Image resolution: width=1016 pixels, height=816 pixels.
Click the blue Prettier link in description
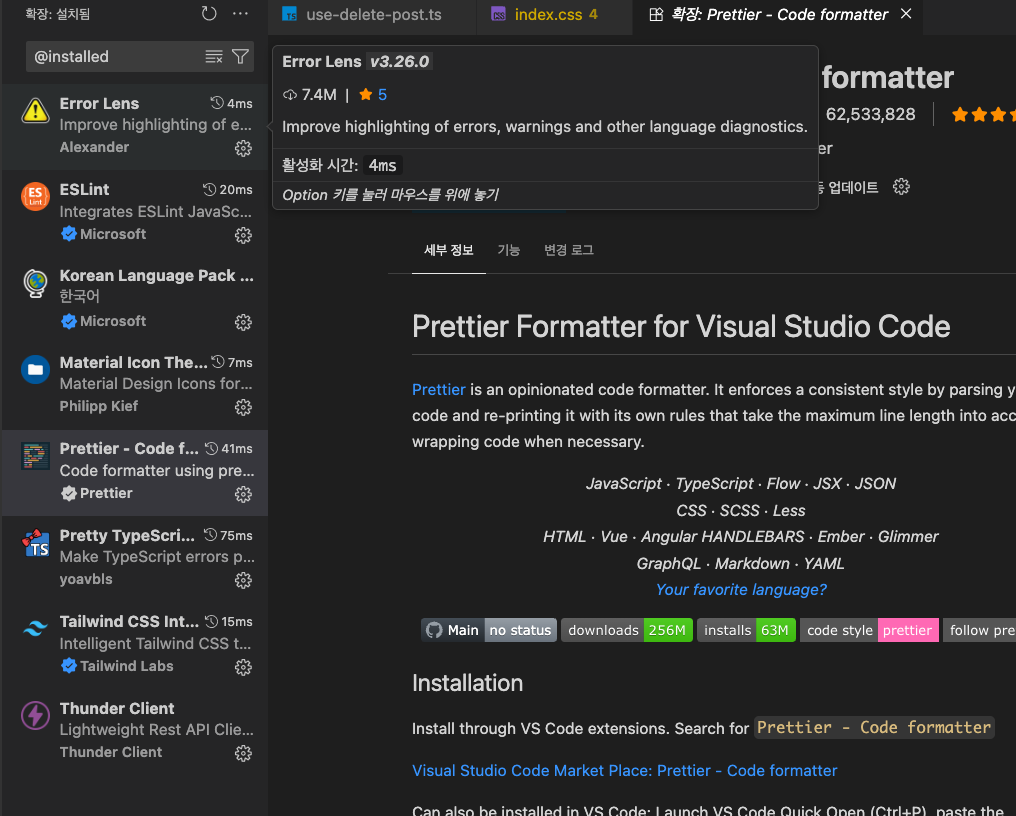438,389
